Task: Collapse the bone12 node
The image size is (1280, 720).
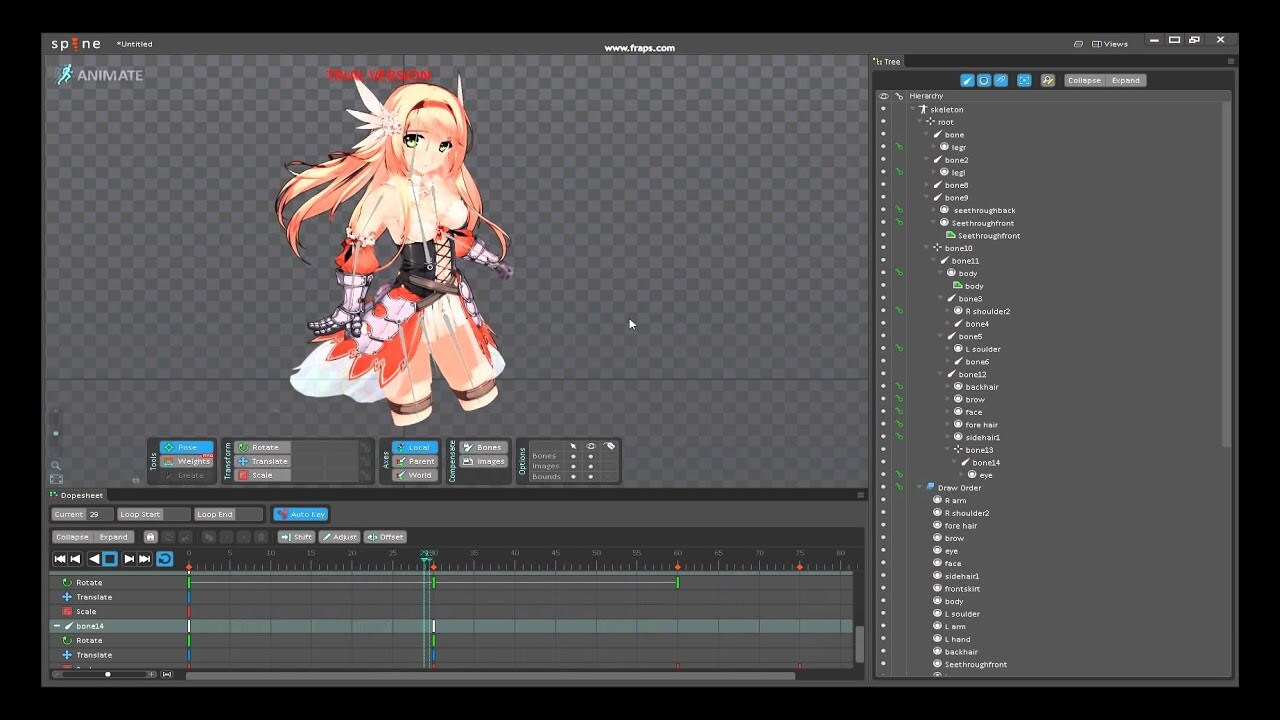Action: point(941,374)
